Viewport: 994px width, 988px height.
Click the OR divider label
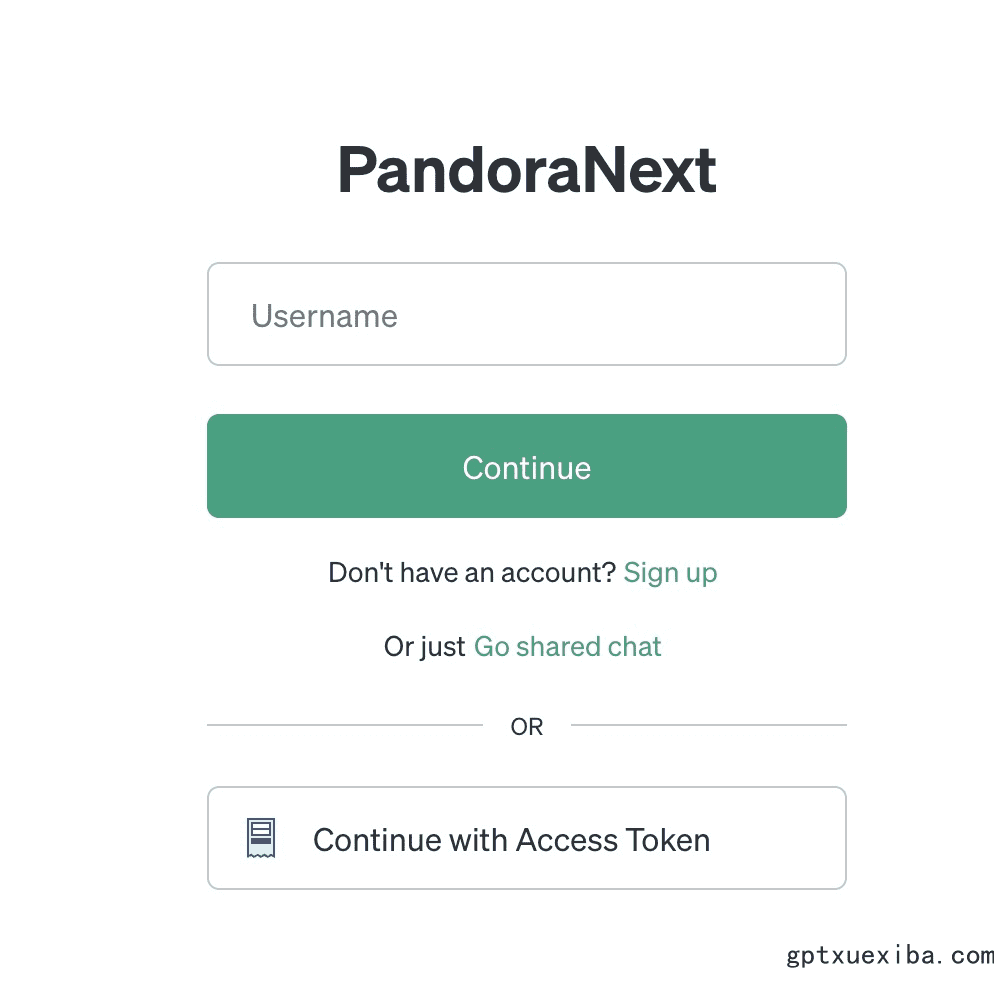(527, 727)
